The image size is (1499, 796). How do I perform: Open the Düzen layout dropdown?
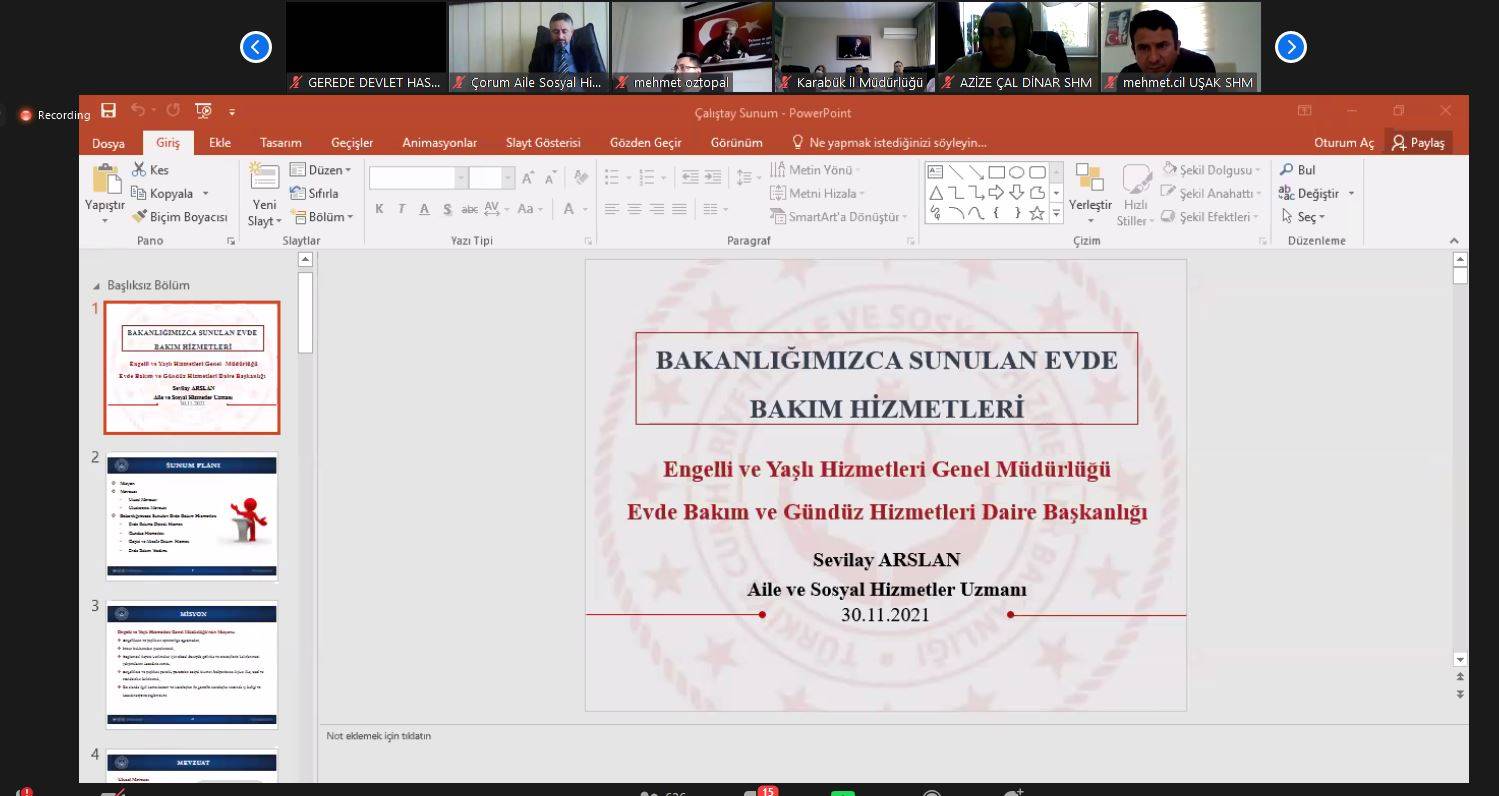point(321,170)
